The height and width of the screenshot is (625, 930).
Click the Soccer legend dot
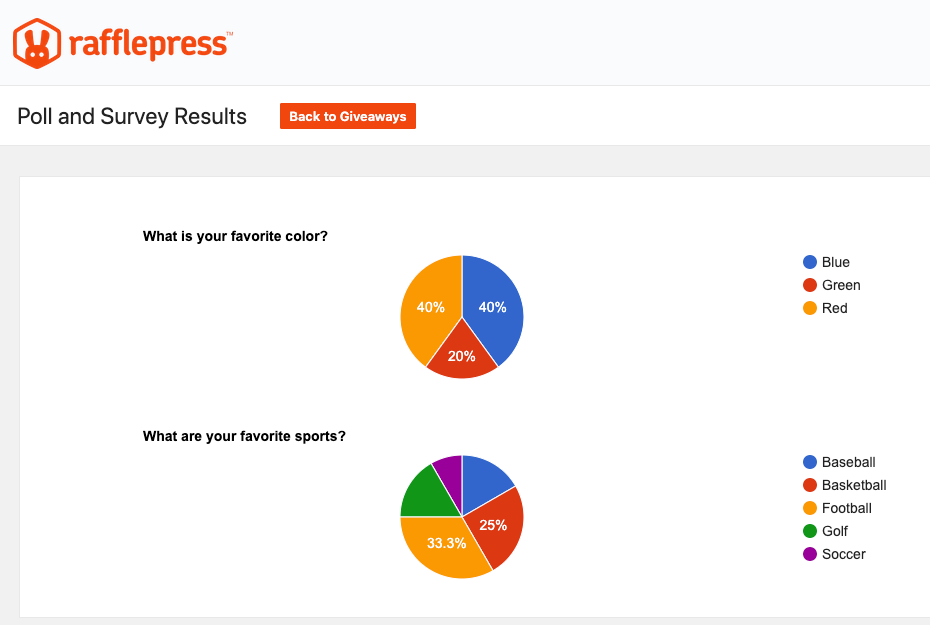tap(810, 554)
